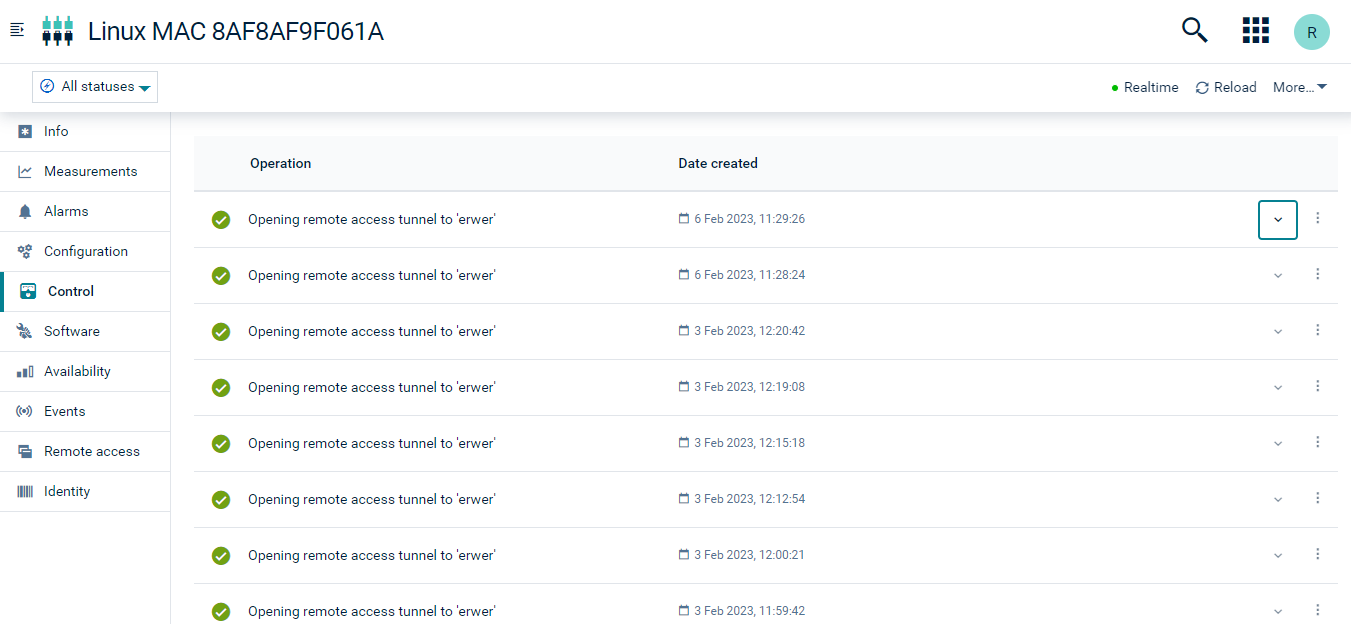The height and width of the screenshot is (624, 1351).
Task: Open the Configuration section
Action: point(85,251)
